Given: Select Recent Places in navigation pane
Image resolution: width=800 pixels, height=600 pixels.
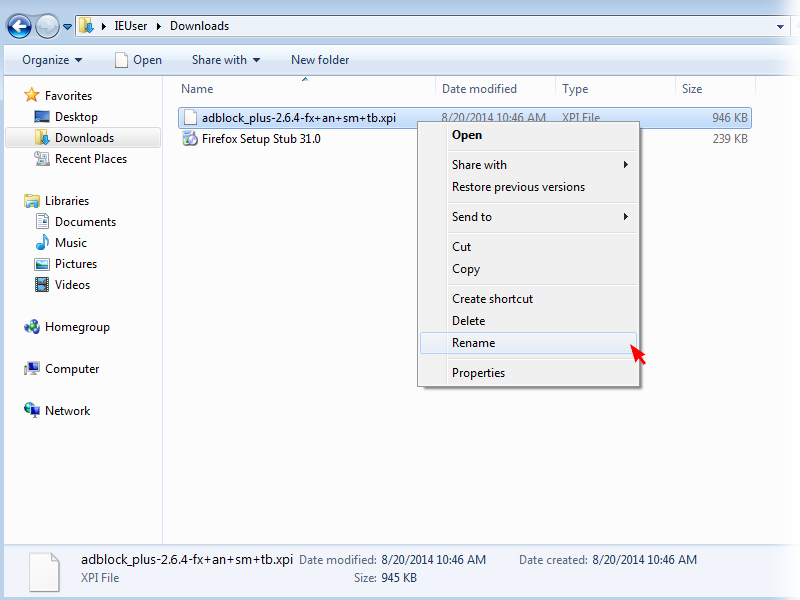Looking at the screenshot, I should 91,159.
